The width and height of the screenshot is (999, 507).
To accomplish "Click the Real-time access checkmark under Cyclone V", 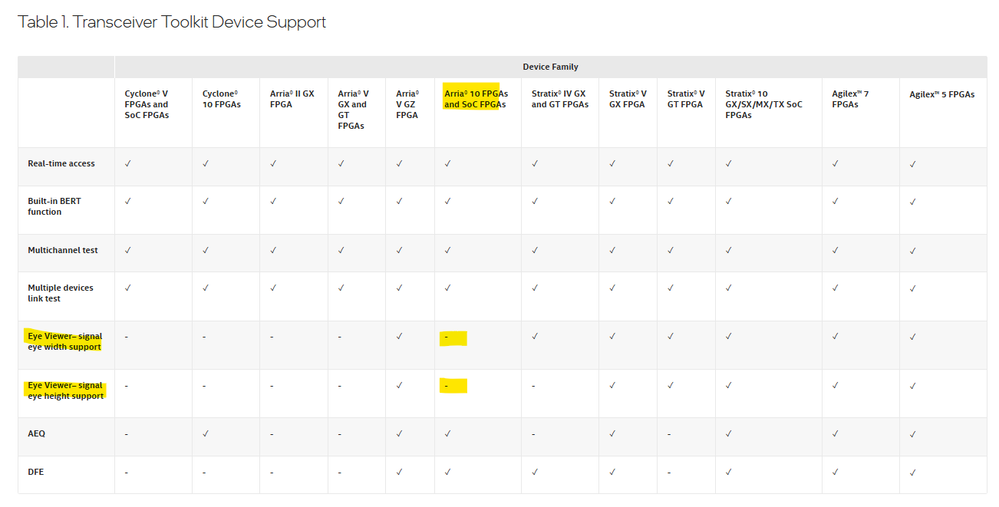I will coord(127,163).
